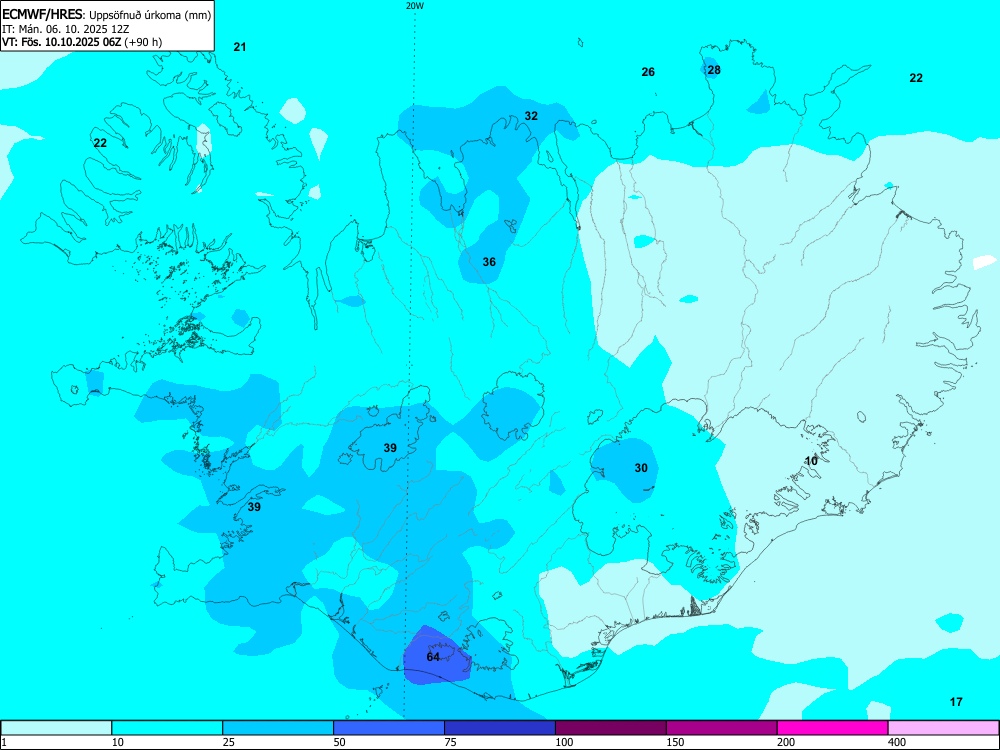Click the legend tick label 400

pyautogui.click(x=897, y=742)
